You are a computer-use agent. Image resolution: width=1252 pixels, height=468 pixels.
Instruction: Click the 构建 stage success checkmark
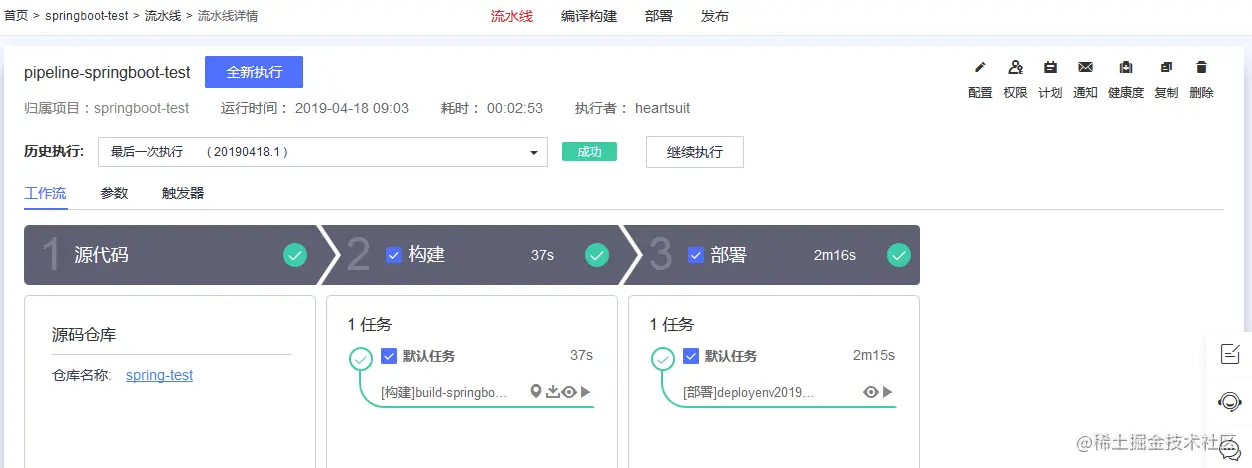(597, 255)
